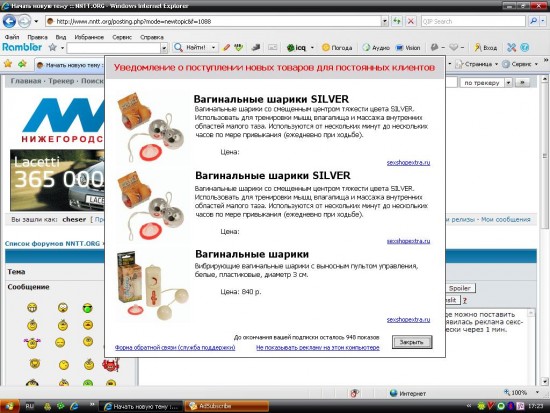Click the Vision toolbar icon
The image size is (550, 413).
[408, 47]
